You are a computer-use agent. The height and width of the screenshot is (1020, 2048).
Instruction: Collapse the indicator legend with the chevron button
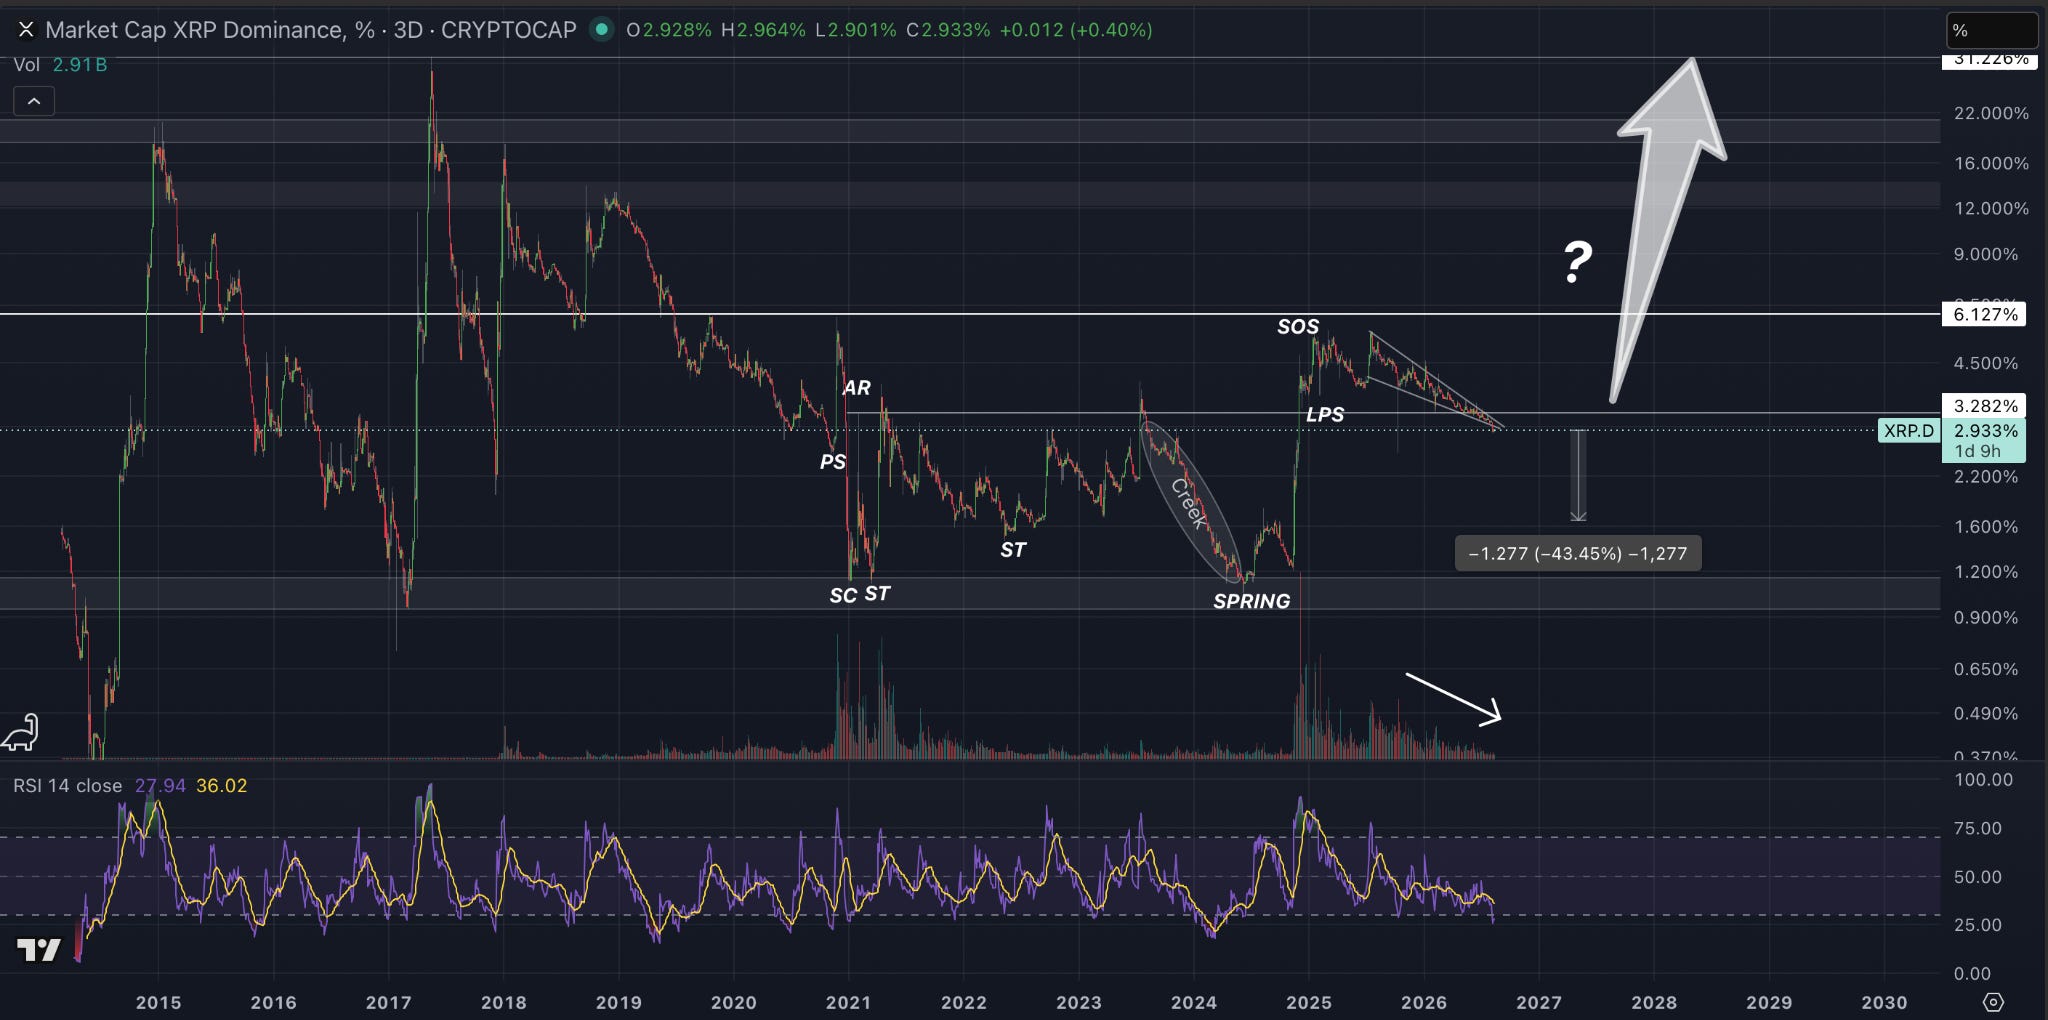click(34, 101)
